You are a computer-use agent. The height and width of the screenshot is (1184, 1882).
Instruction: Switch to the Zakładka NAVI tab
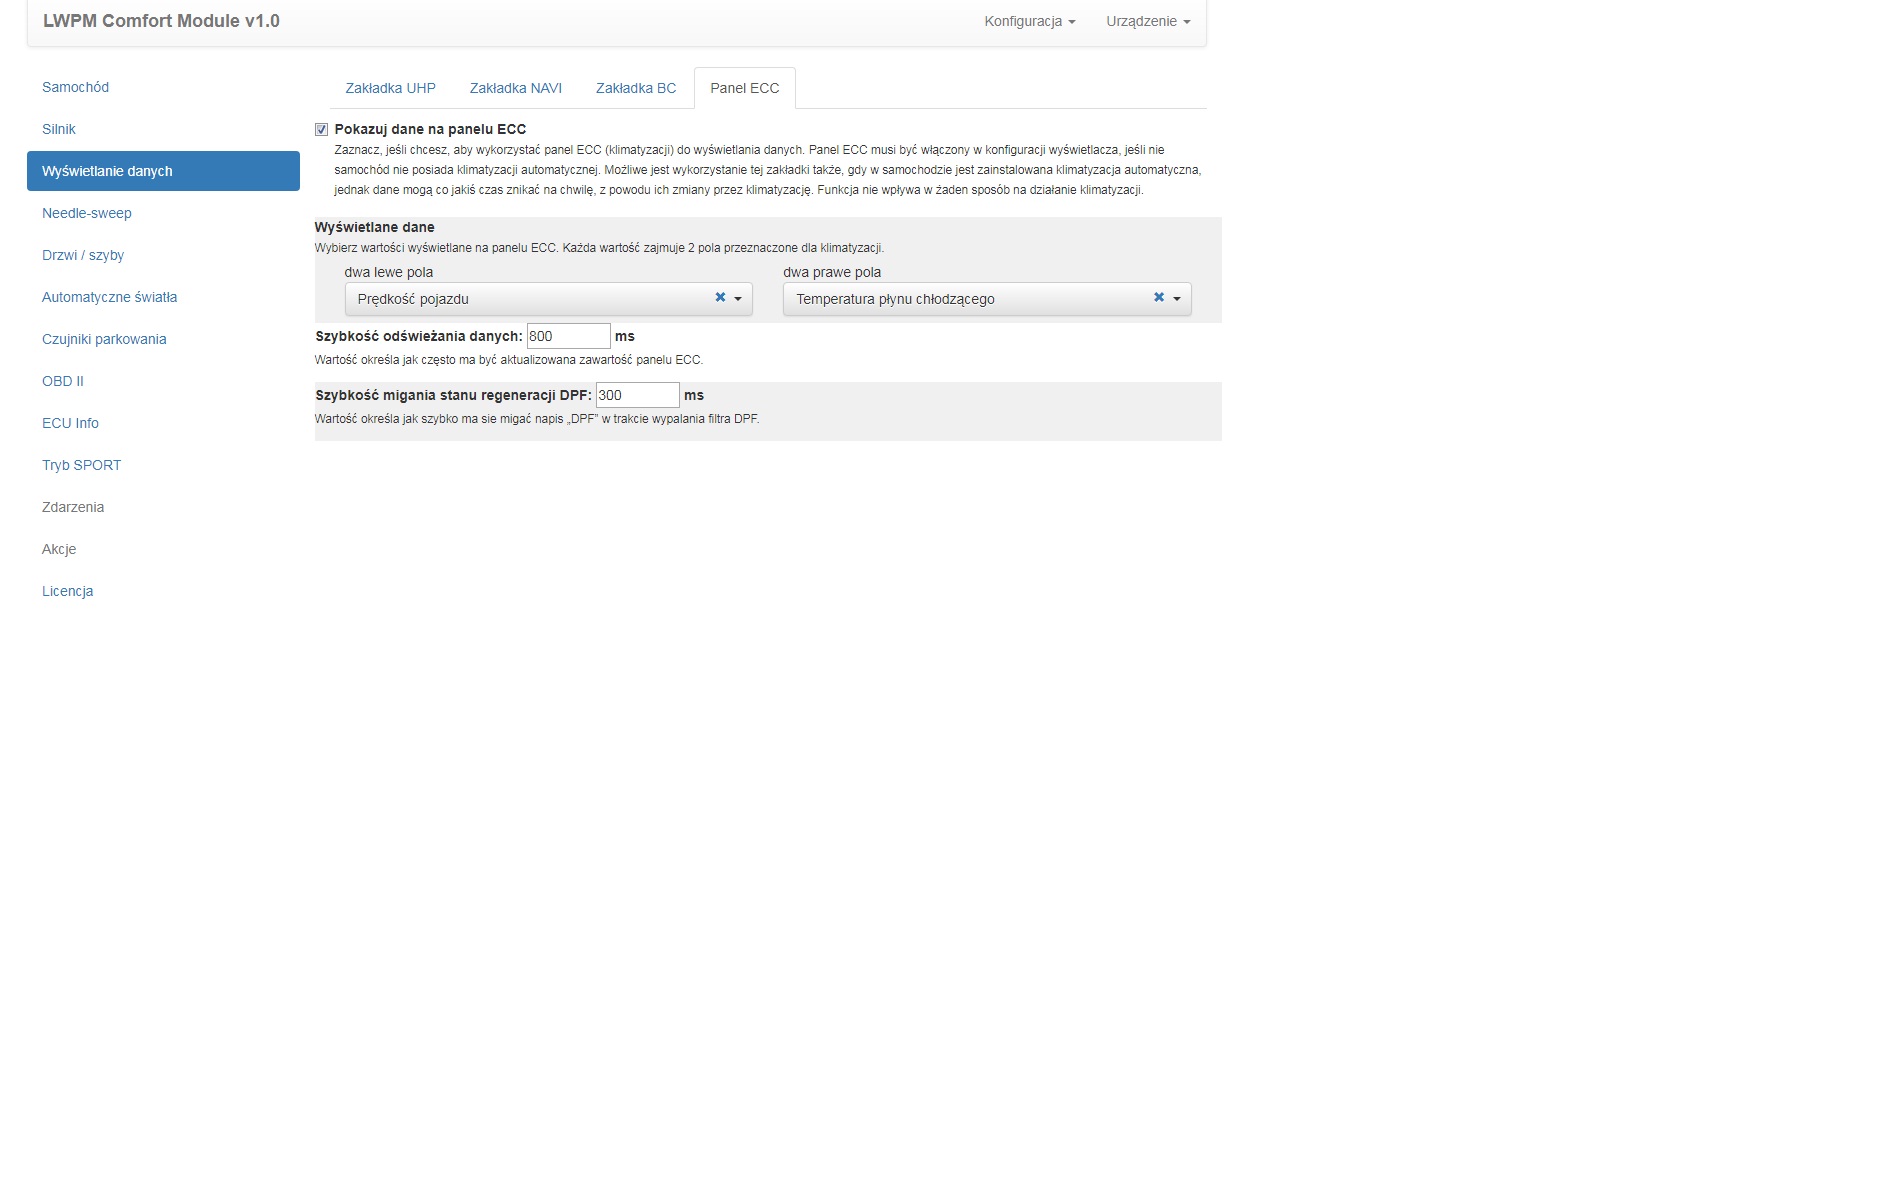coord(515,88)
